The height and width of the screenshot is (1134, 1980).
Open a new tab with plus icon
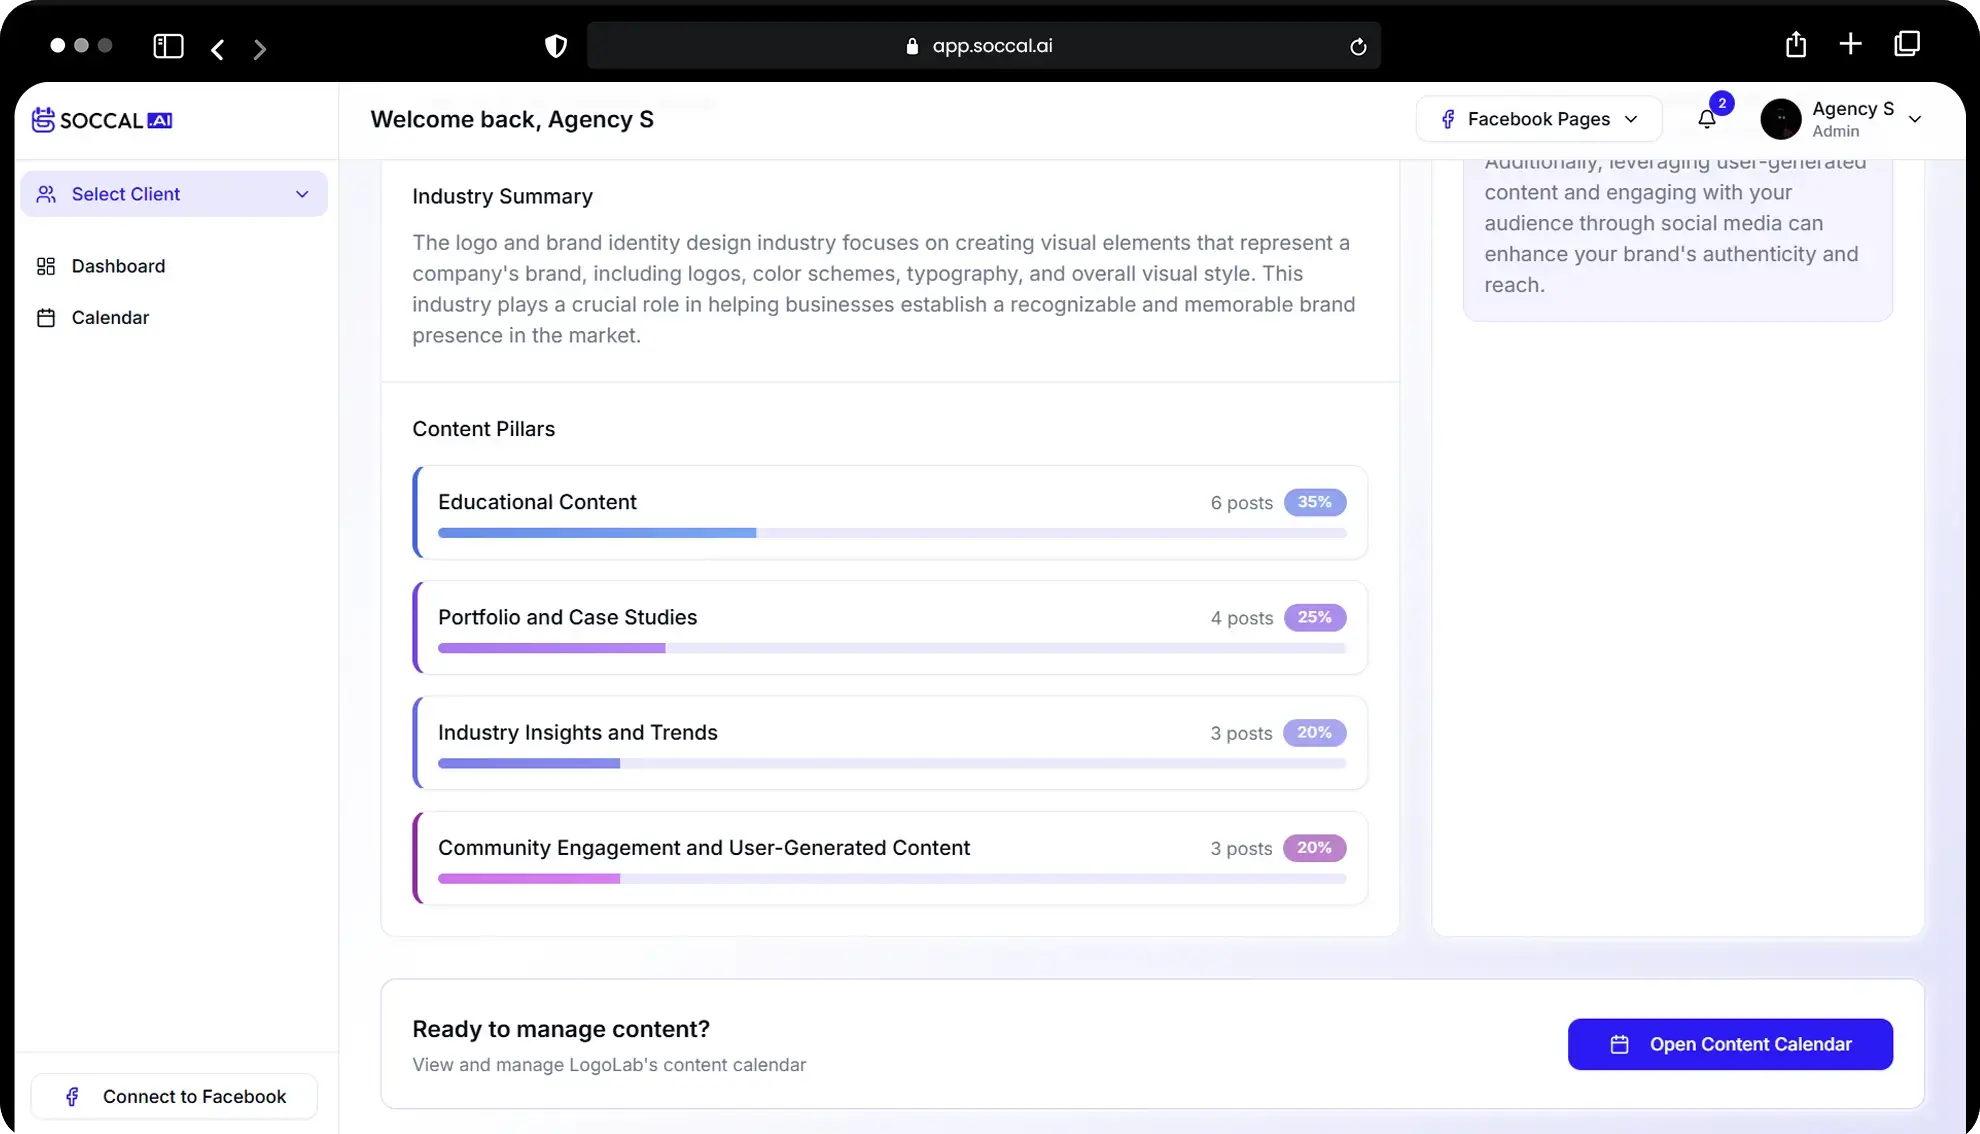pos(1850,44)
